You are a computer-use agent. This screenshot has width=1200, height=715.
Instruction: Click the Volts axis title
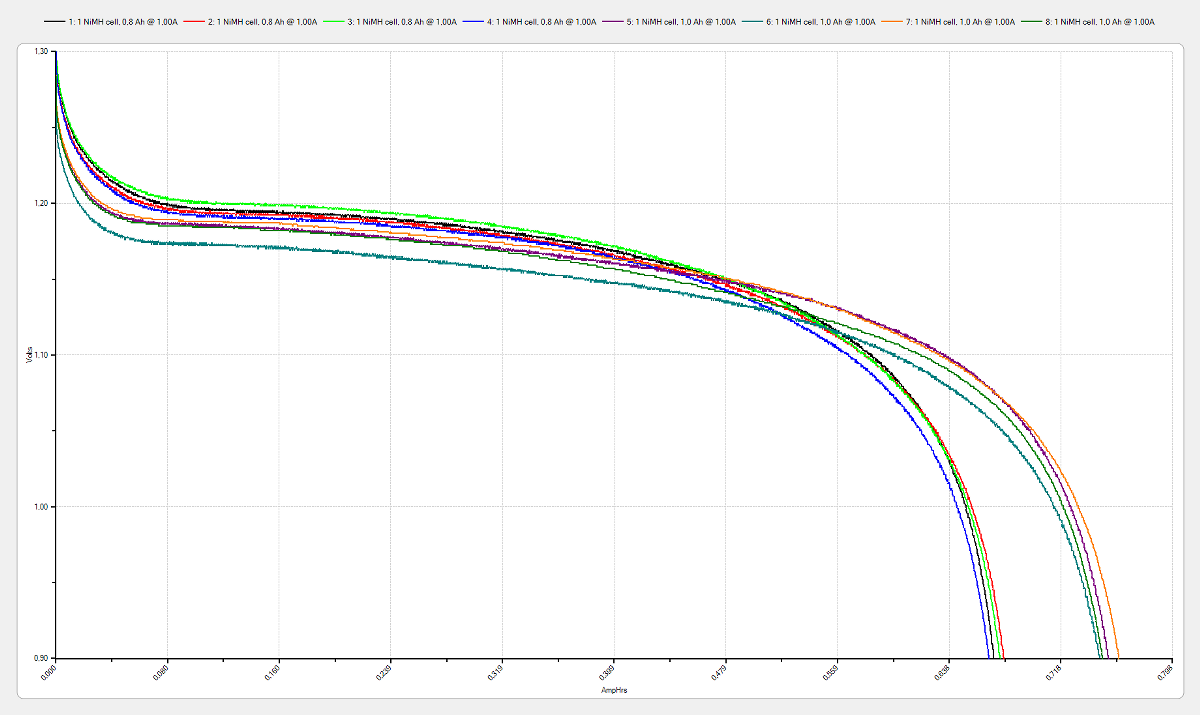click(x=27, y=355)
